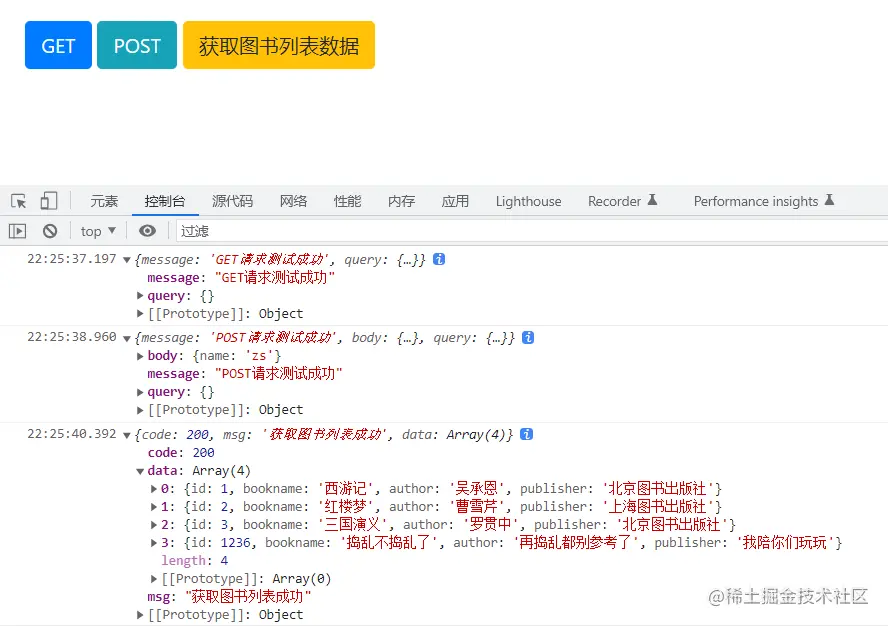Select the msg "获取图书列表成功" value
This screenshot has height=626, width=888.
click(x=248, y=597)
